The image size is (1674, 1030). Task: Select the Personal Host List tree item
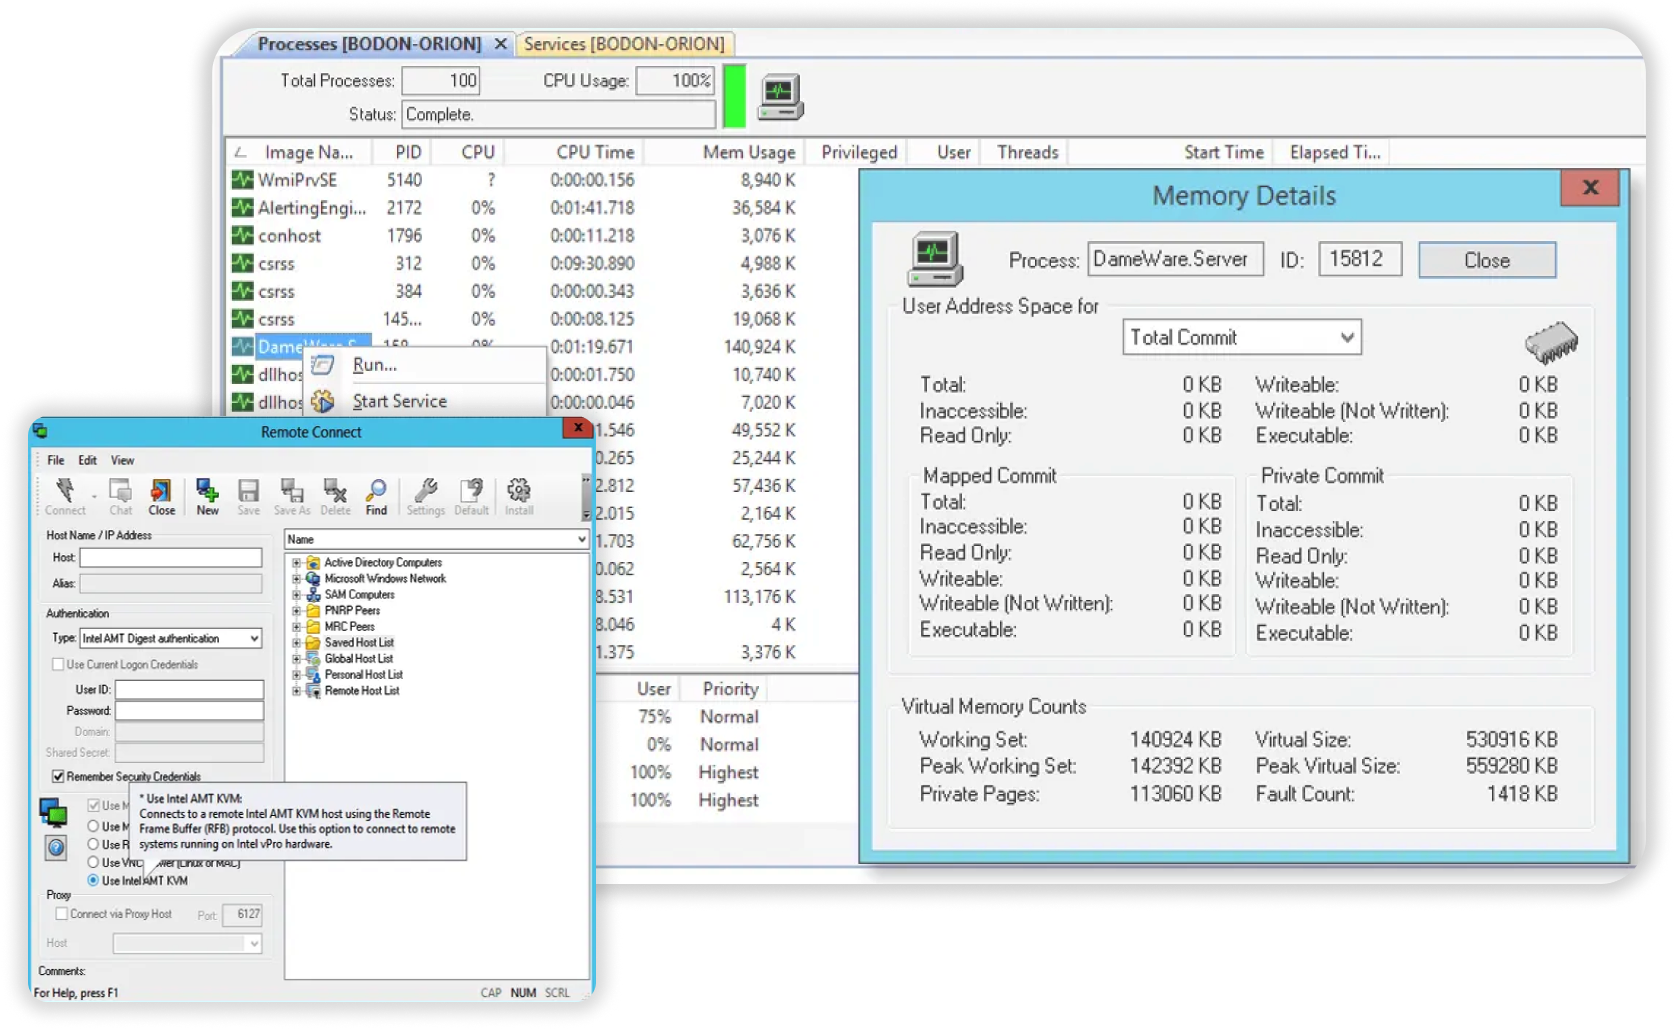[363, 675]
